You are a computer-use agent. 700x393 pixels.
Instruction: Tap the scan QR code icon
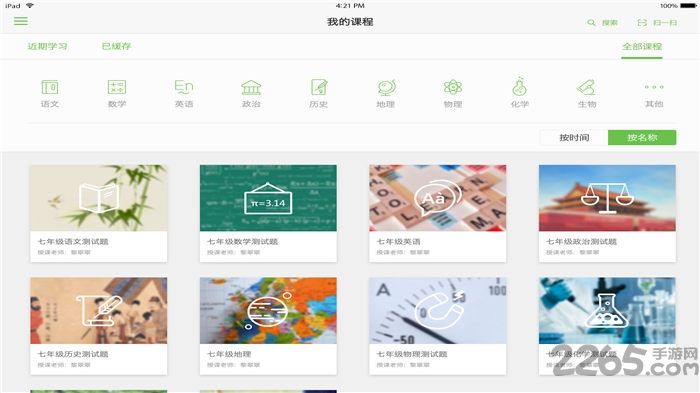click(642, 22)
